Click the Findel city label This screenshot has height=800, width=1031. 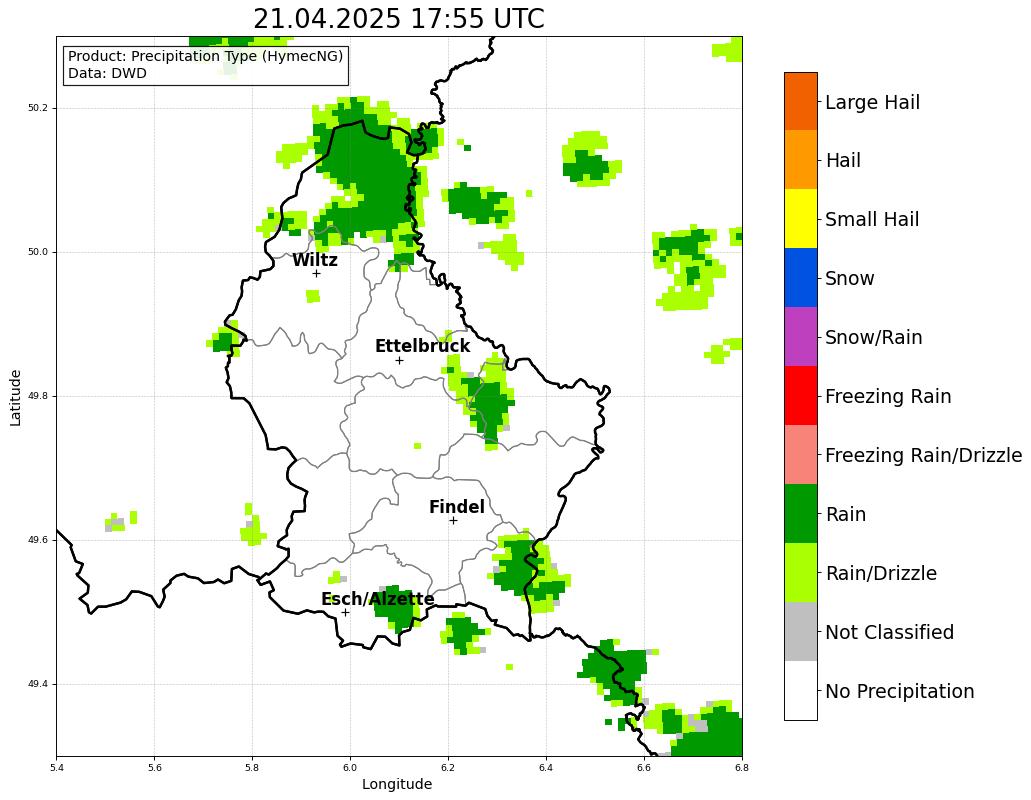pos(457,507)
